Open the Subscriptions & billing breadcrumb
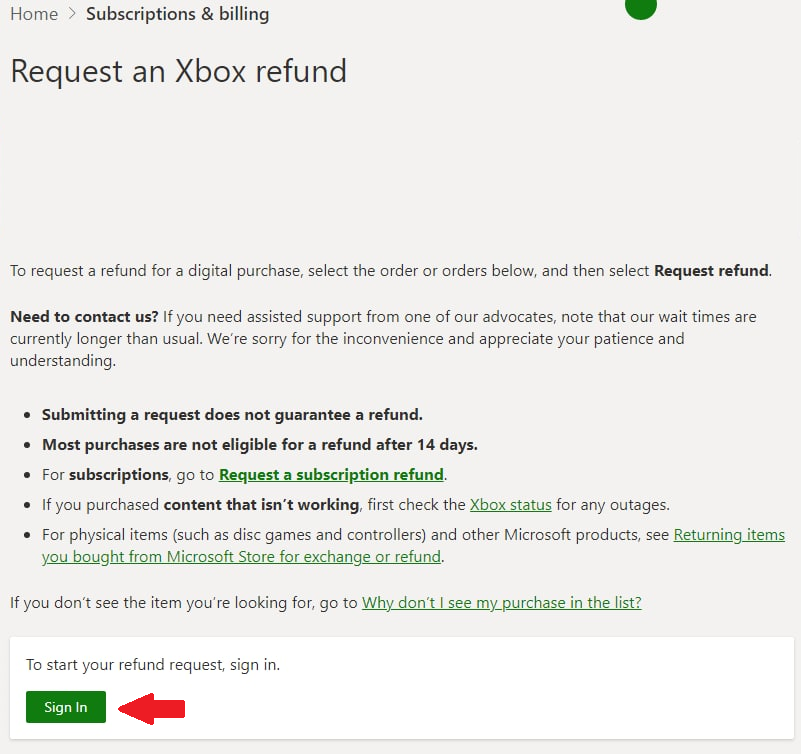Screen dimensions: 801x754 177,13
